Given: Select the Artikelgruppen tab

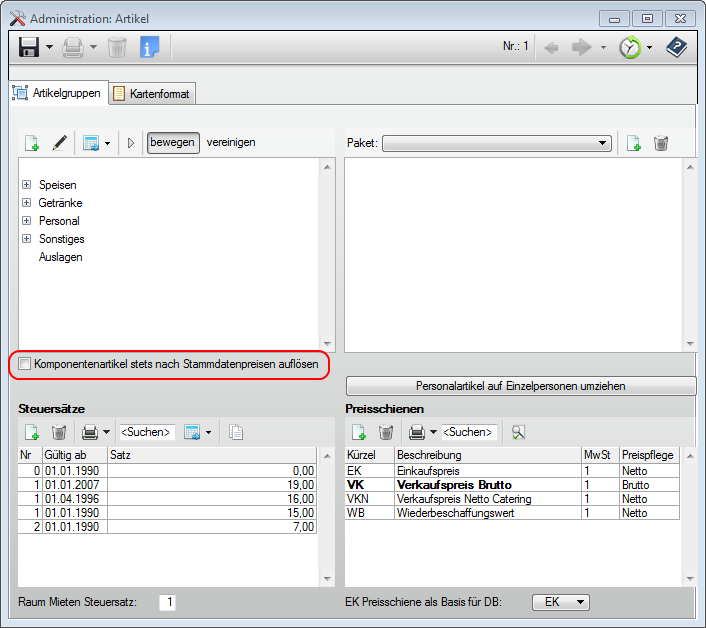Looking at the screenshot, I should 58,93.
